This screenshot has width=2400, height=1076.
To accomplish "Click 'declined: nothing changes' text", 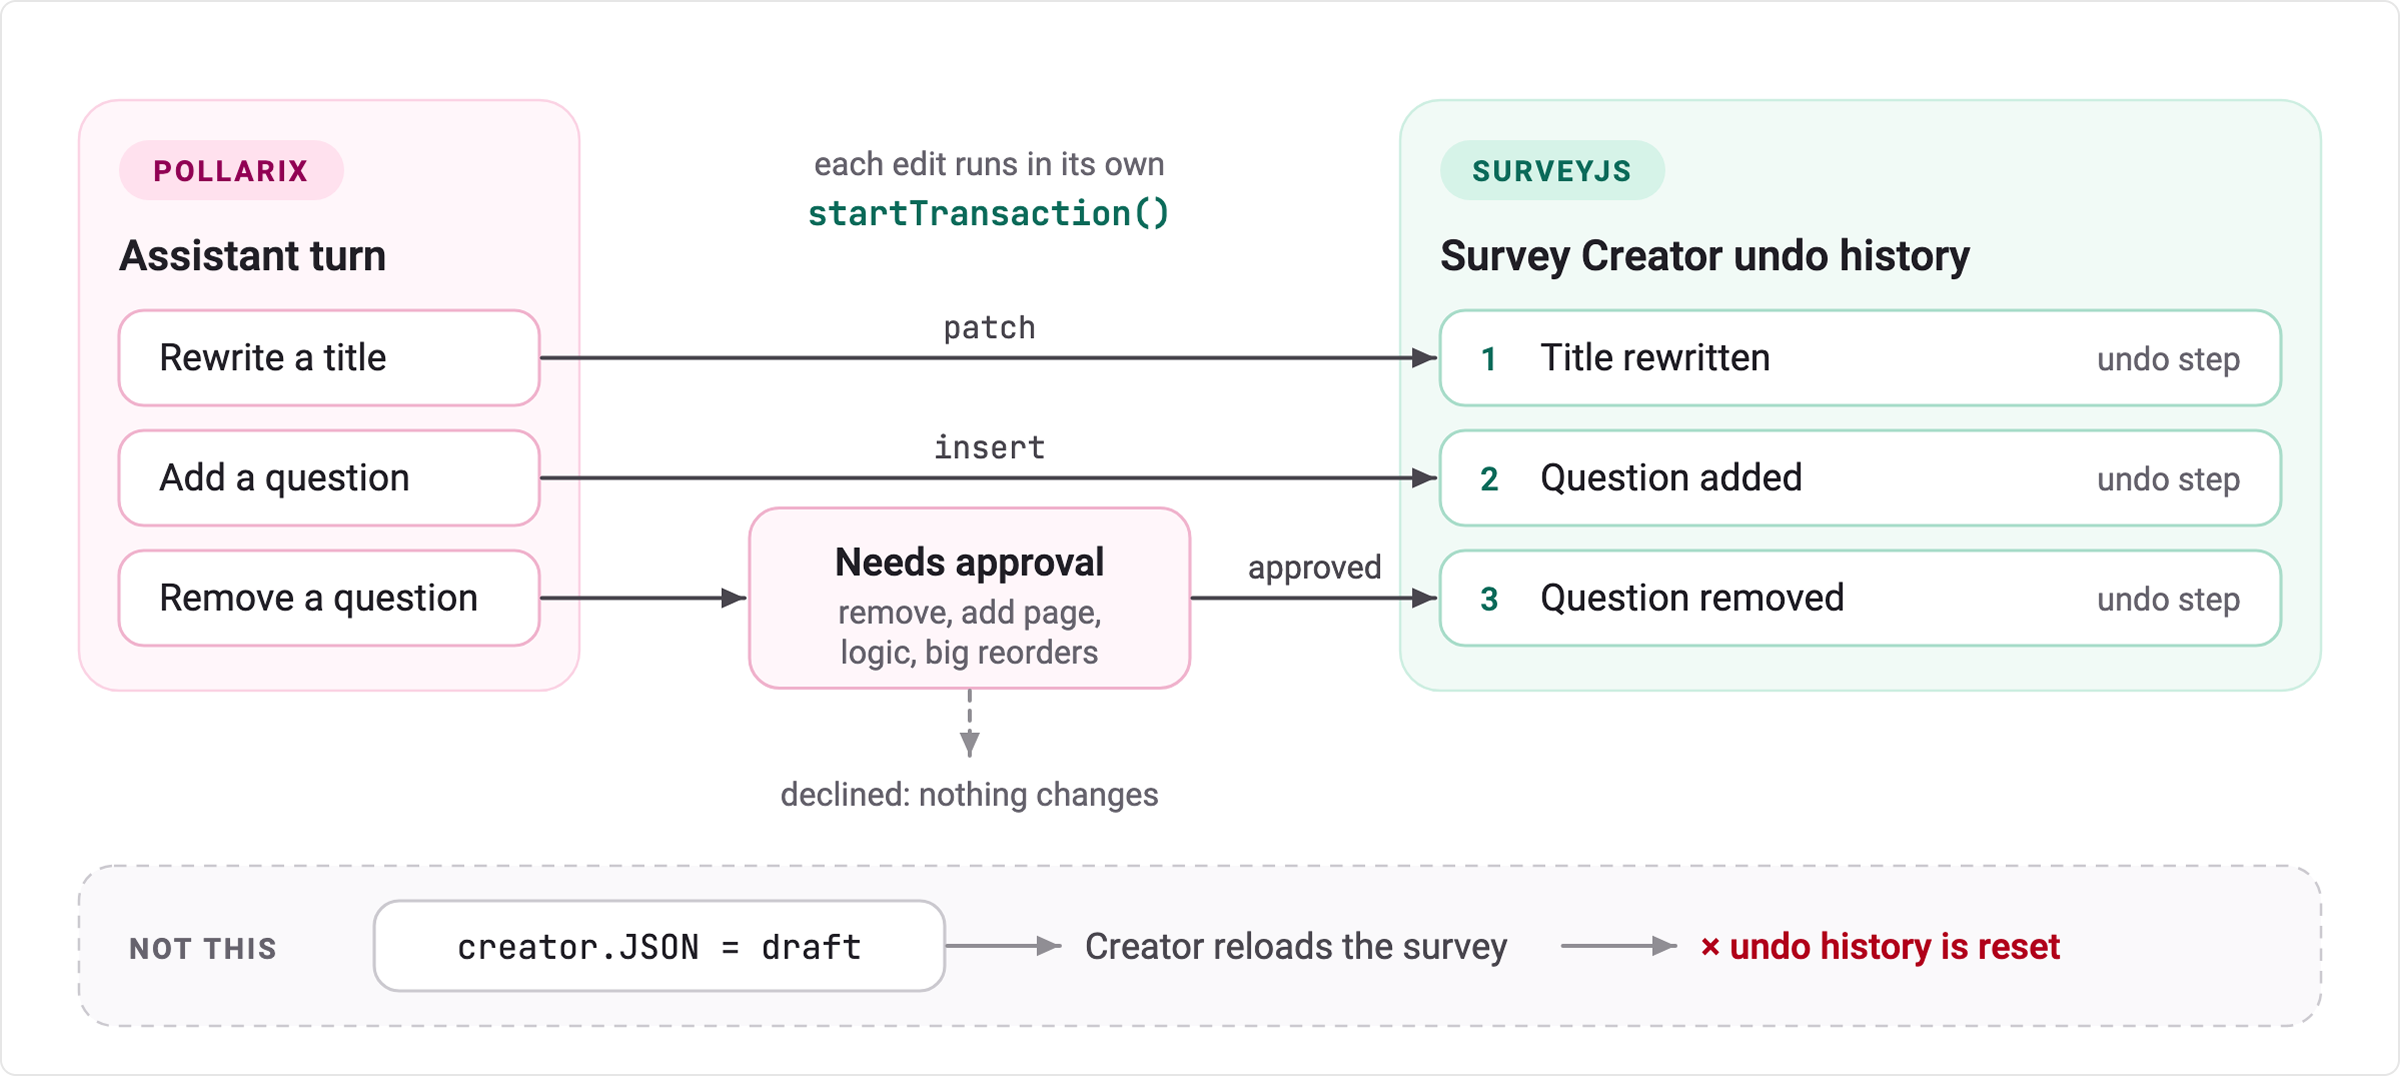I will [969, 795].
